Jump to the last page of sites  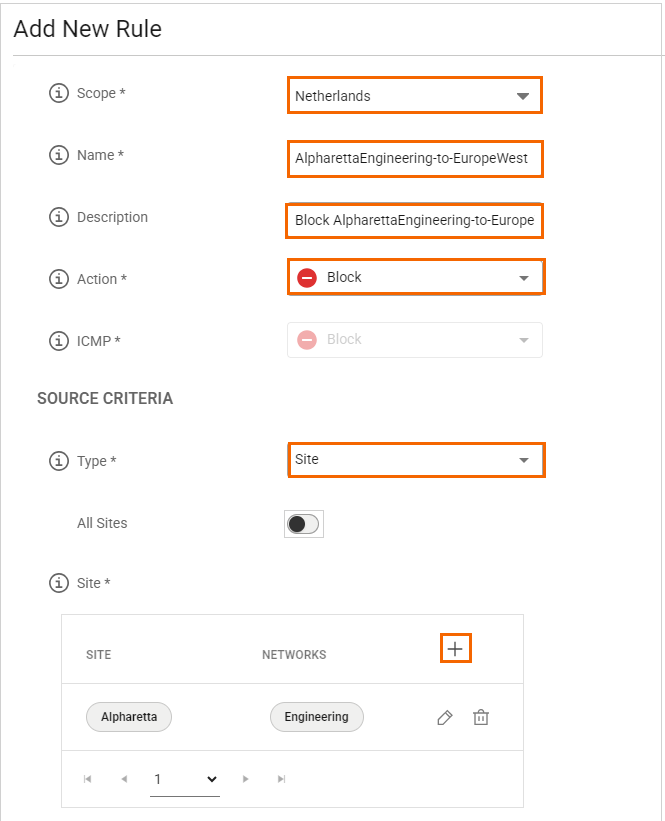pos(282,779)
